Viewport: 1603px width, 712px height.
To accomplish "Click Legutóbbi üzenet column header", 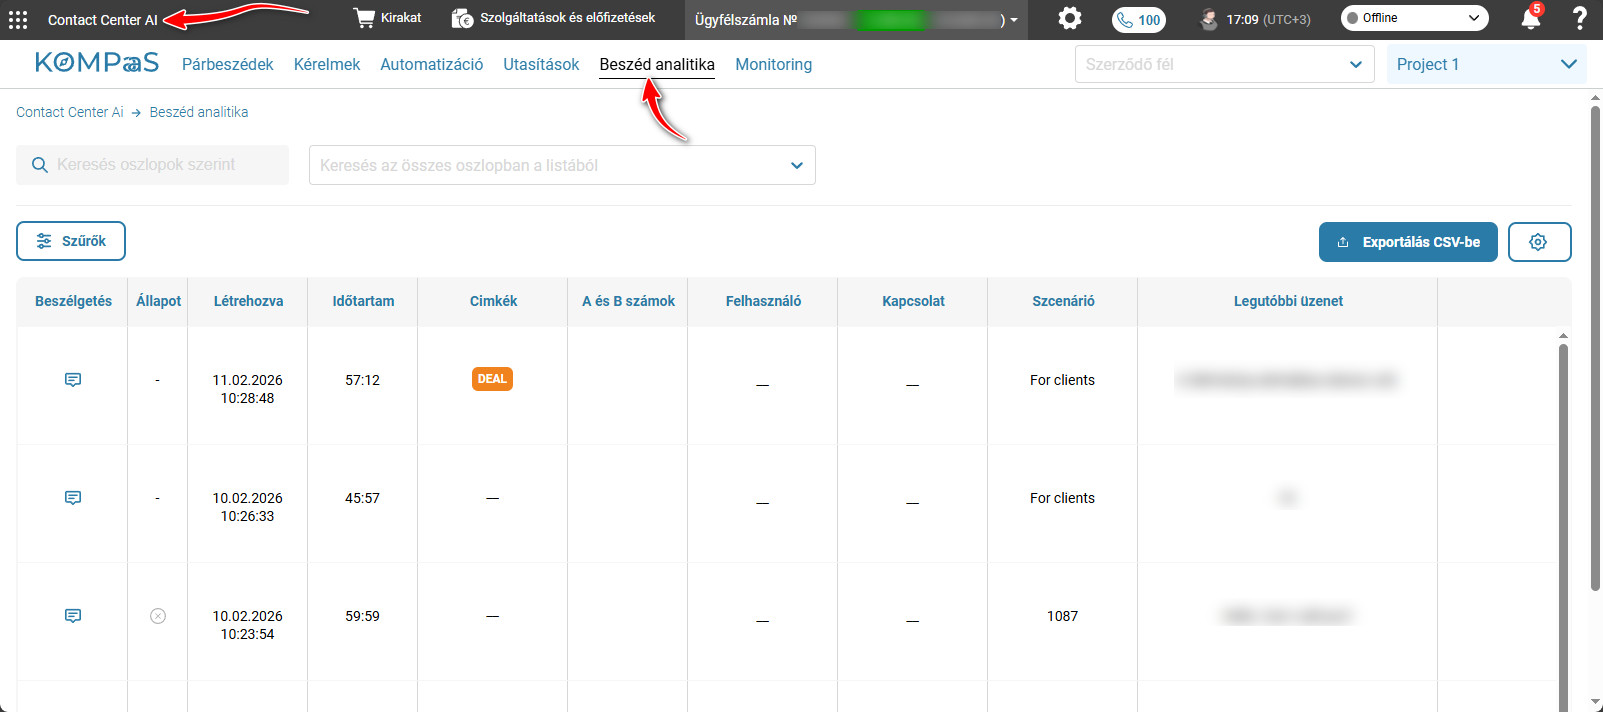I will click(x=1288, y=301).
